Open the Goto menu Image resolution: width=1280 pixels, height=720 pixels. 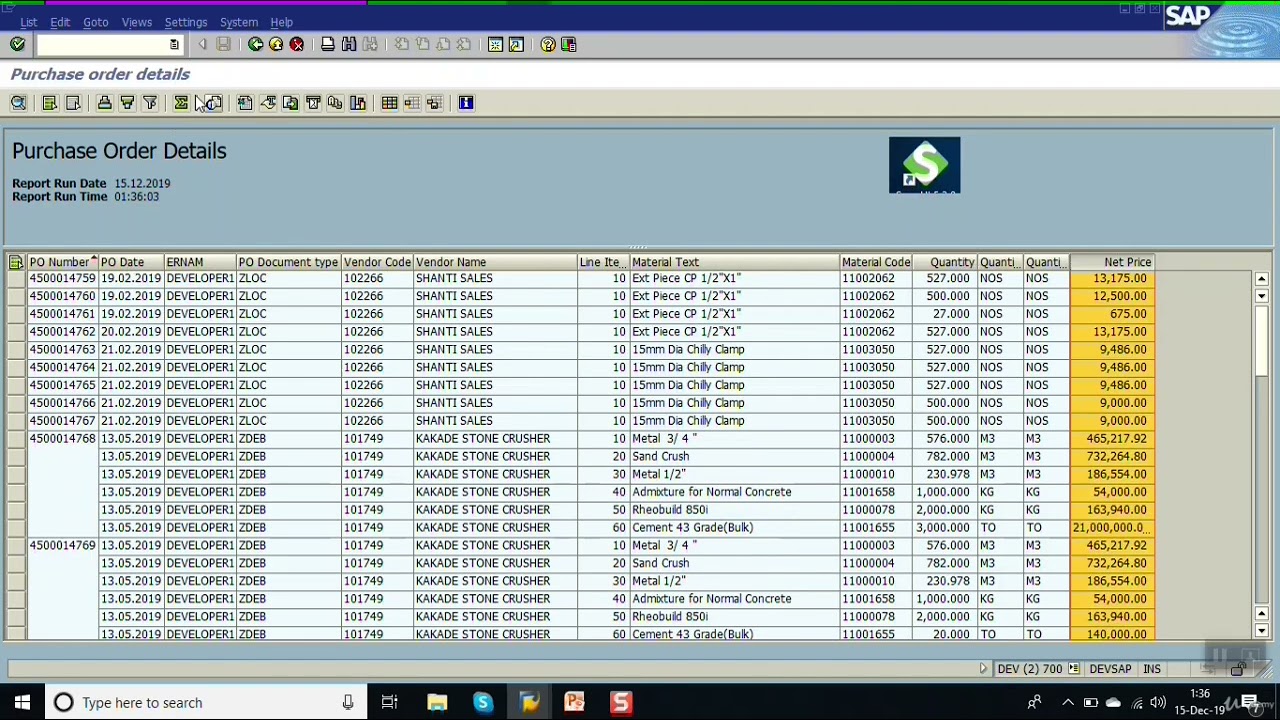pos(95,22)
